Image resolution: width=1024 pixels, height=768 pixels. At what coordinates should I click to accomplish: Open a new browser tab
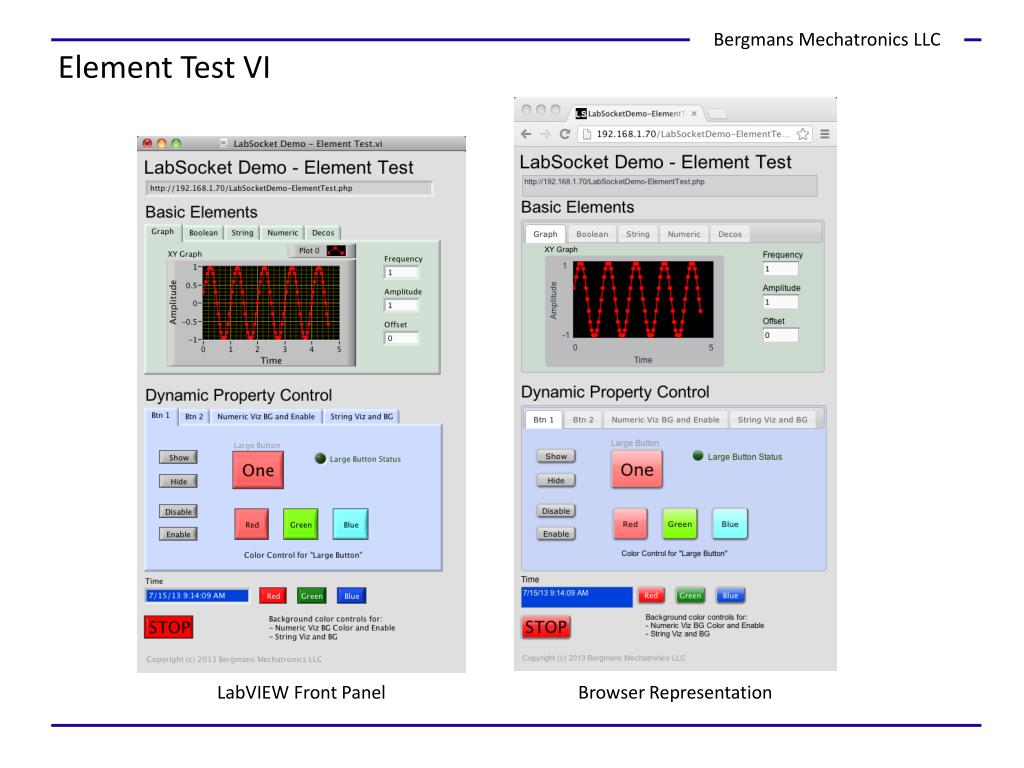coord(717,114)
